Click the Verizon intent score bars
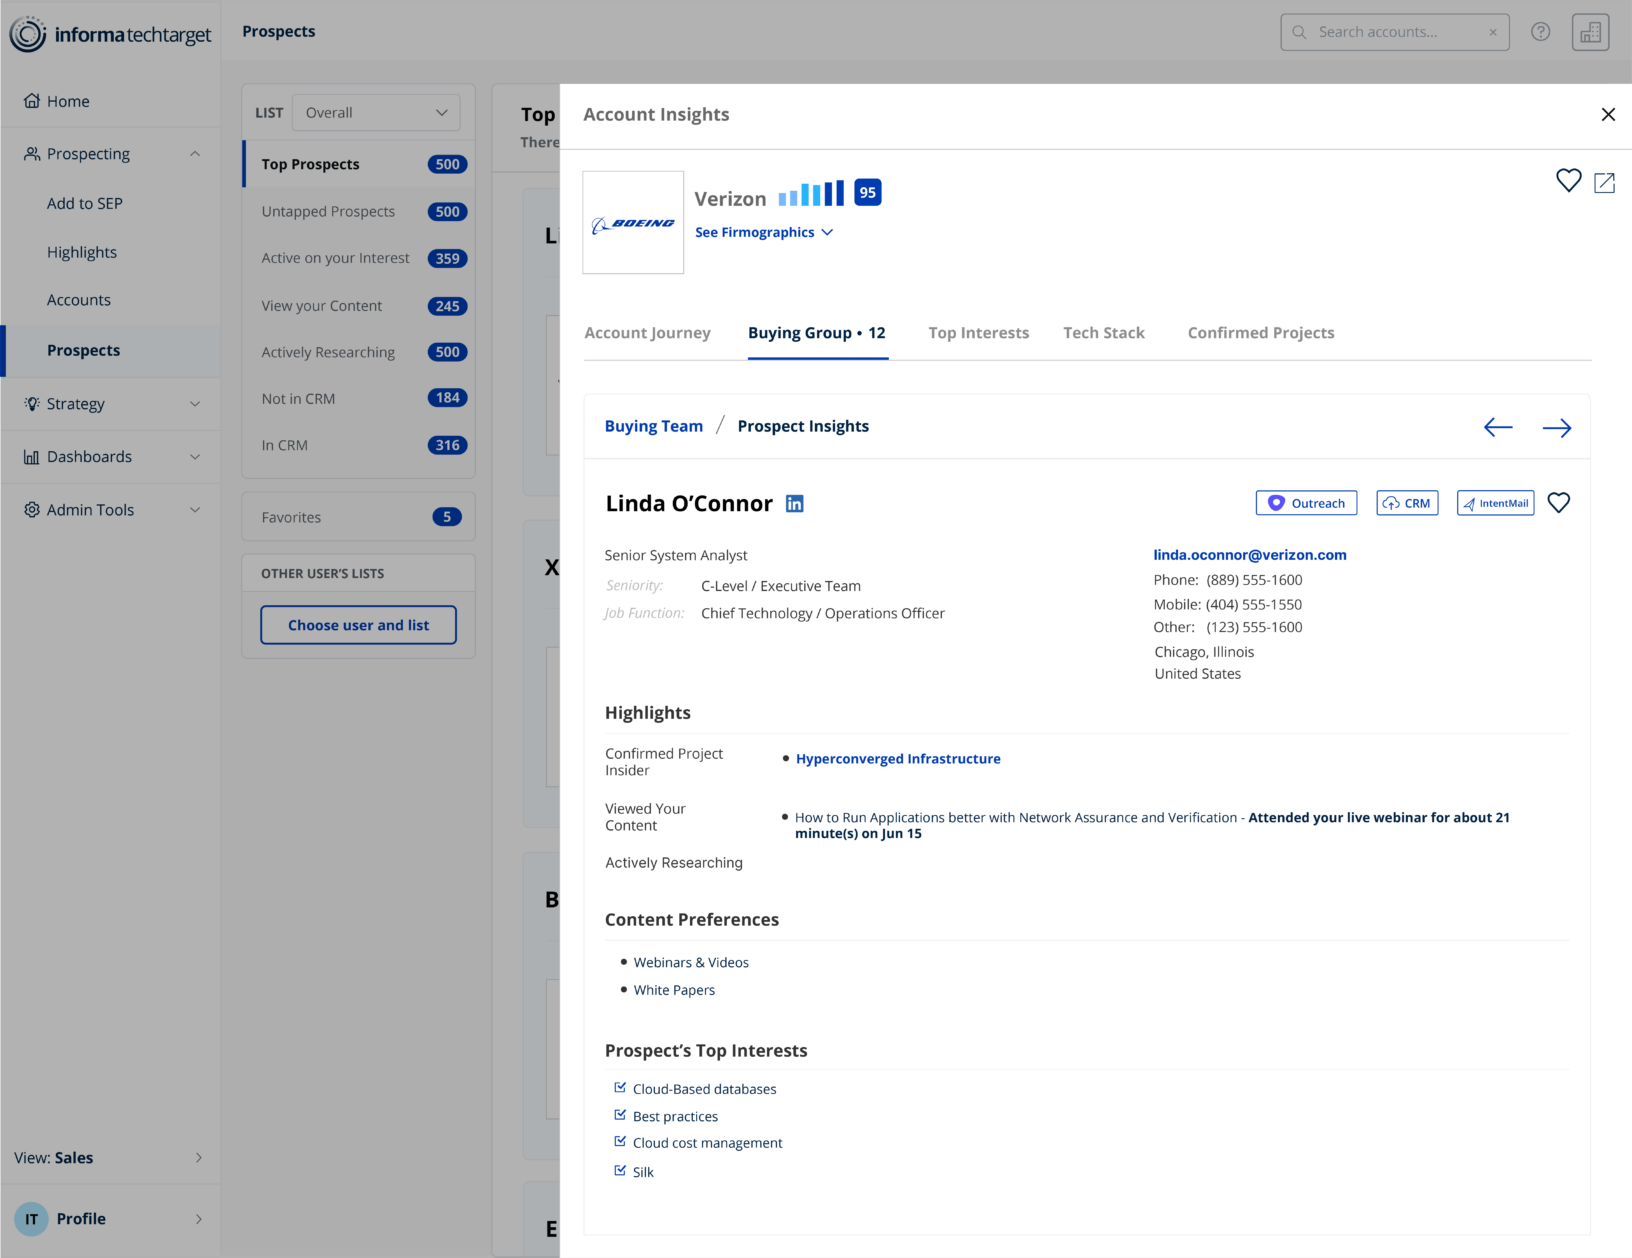This screenshot has height=1258, width=1632. pyautogui.click(x=811, y=193)
